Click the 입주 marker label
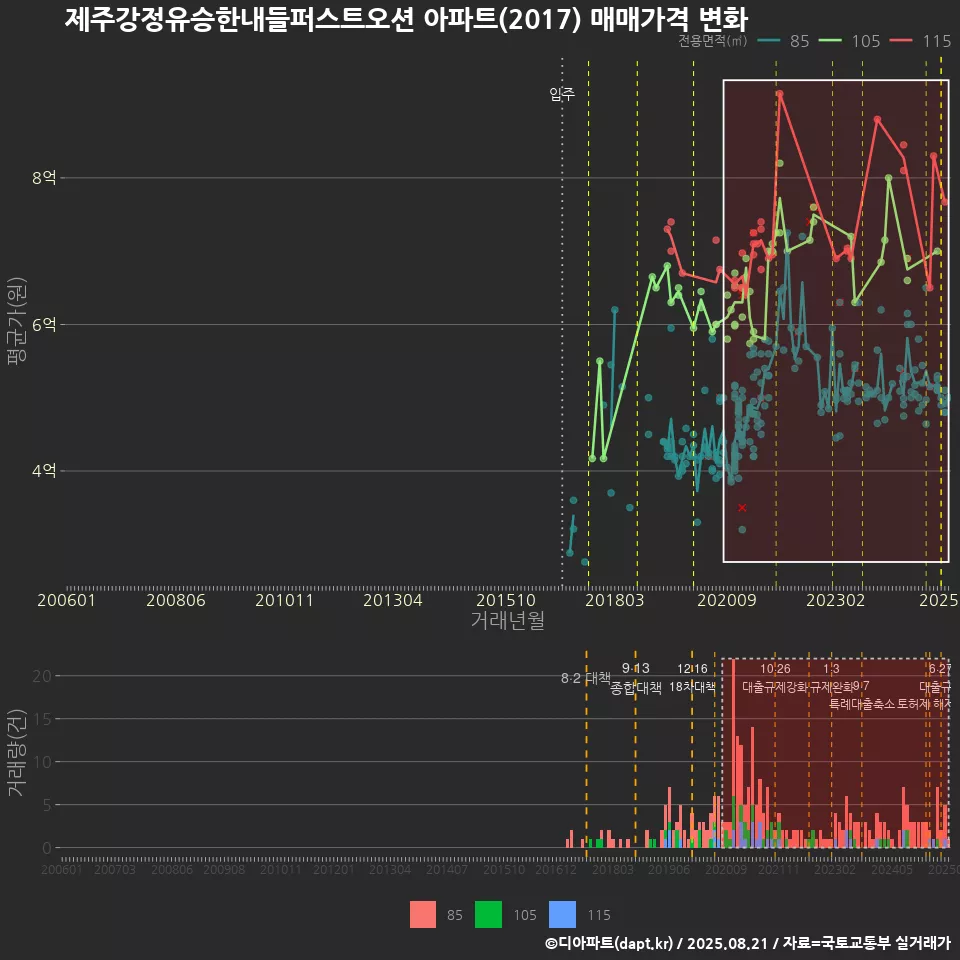The height and width of the screenshot is (960, 960). click(562, 94)
